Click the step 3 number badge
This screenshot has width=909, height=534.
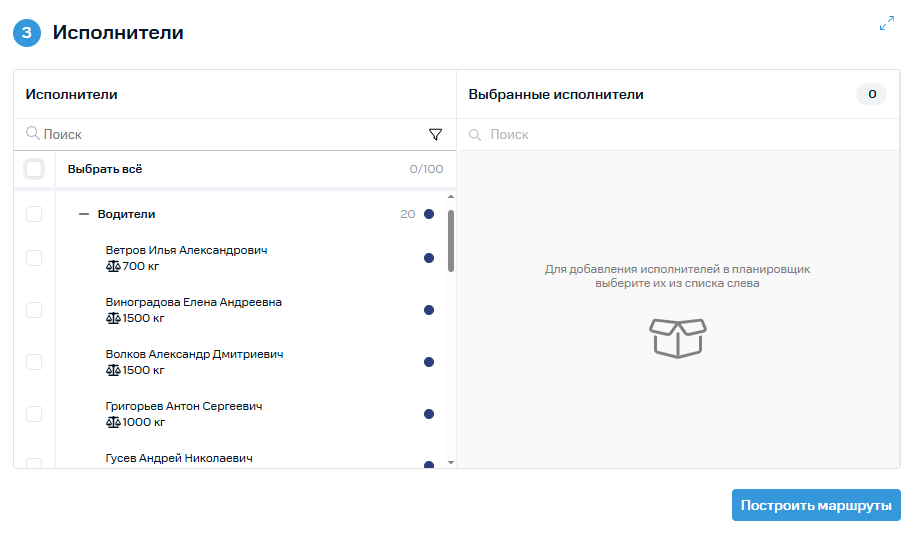[27, 33]
